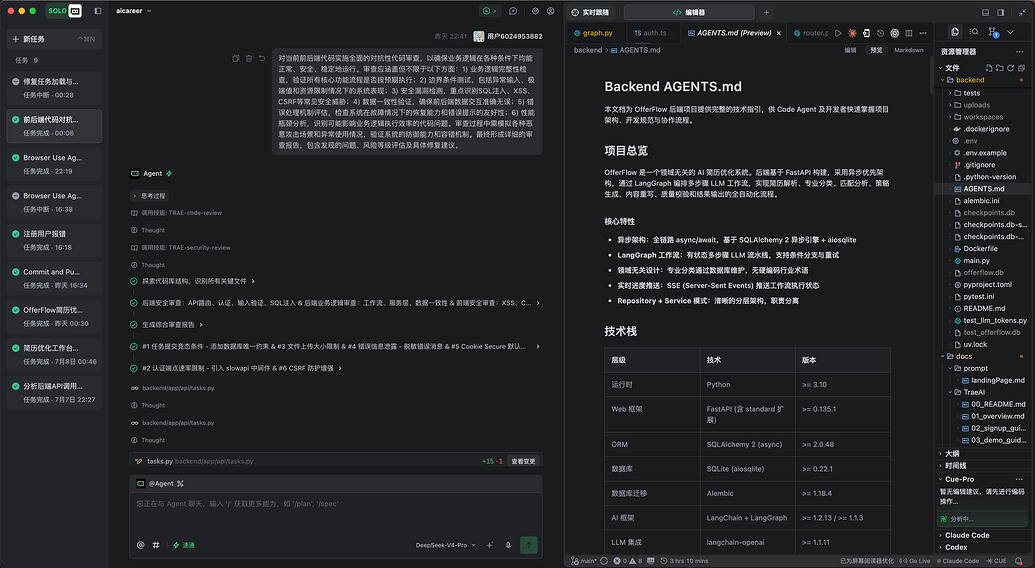Image resolution: width=1035 pixels, height=568 pixels.
Task: Switch preview to 编辑 mode
Action: [x=850, y=50]
